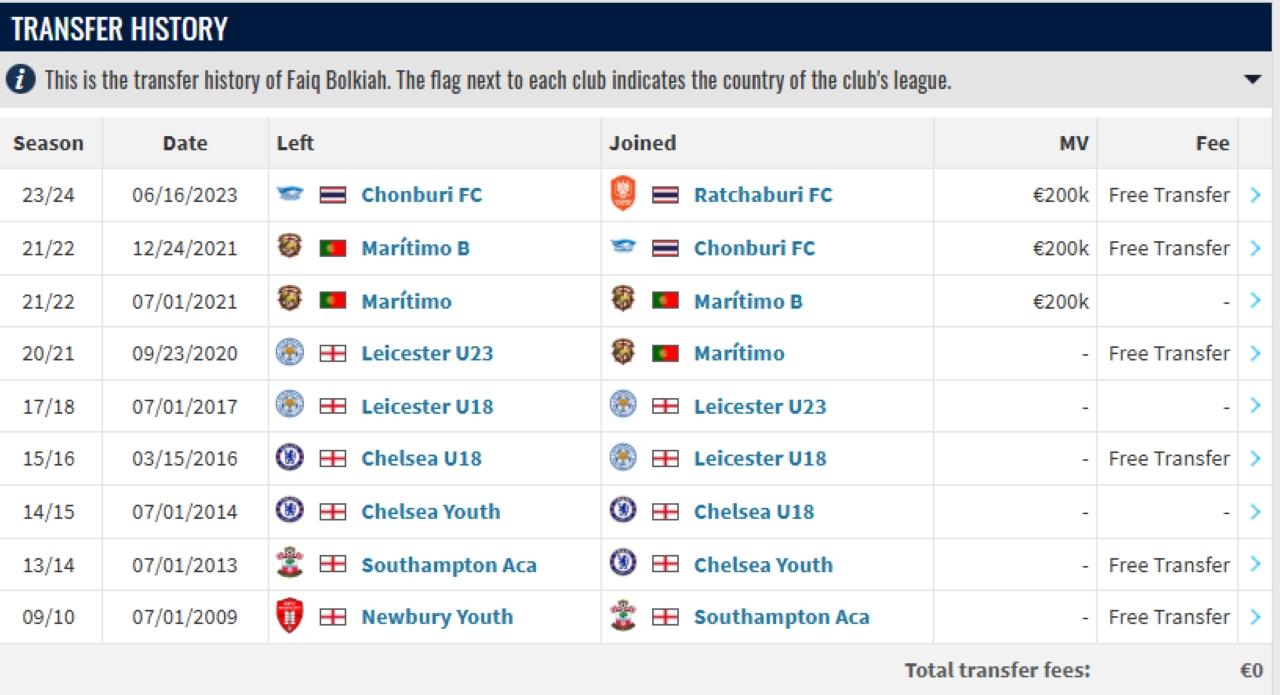Click Newbury Youth club crest icon
This screenshot has width=1280, height=695.
point(290,616)
